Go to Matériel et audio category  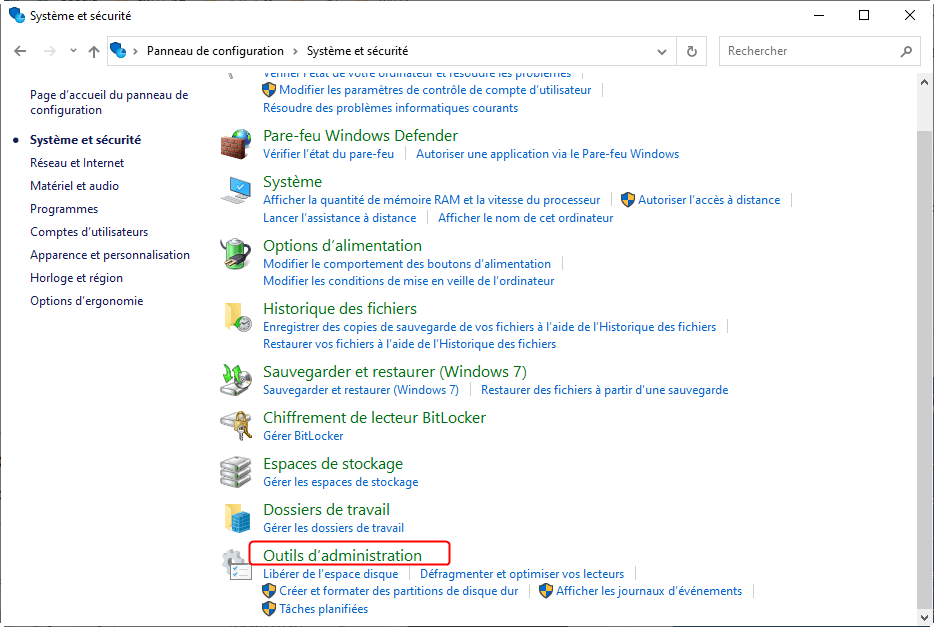[x=74, y=186]
